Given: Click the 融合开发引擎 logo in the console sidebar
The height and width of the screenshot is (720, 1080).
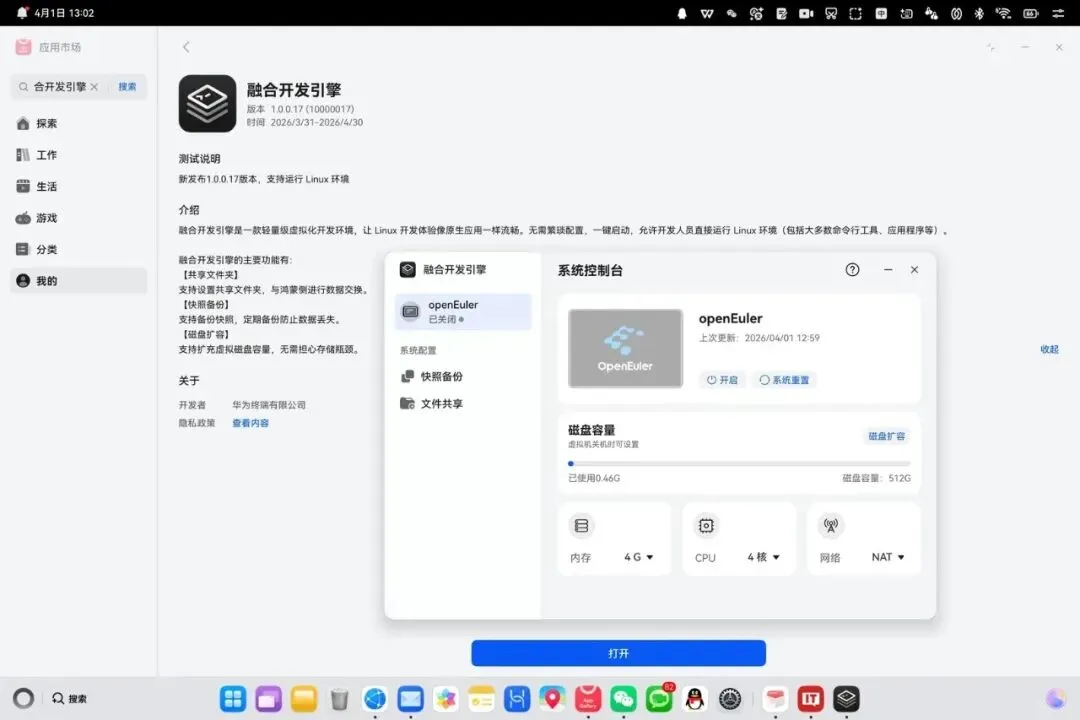Looking at the screenshot, I should [x=408, y=269].
